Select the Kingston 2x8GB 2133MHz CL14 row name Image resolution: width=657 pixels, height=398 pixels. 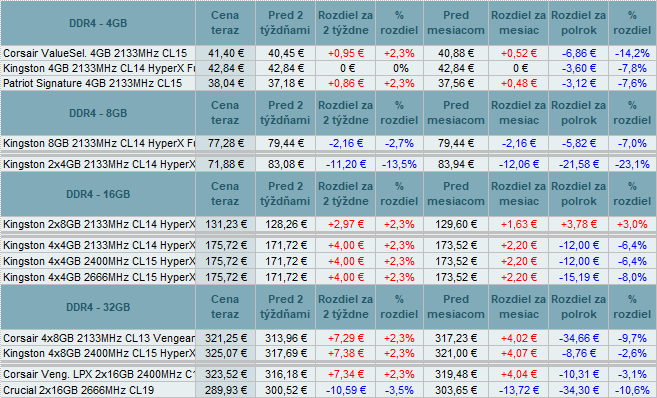98,224
